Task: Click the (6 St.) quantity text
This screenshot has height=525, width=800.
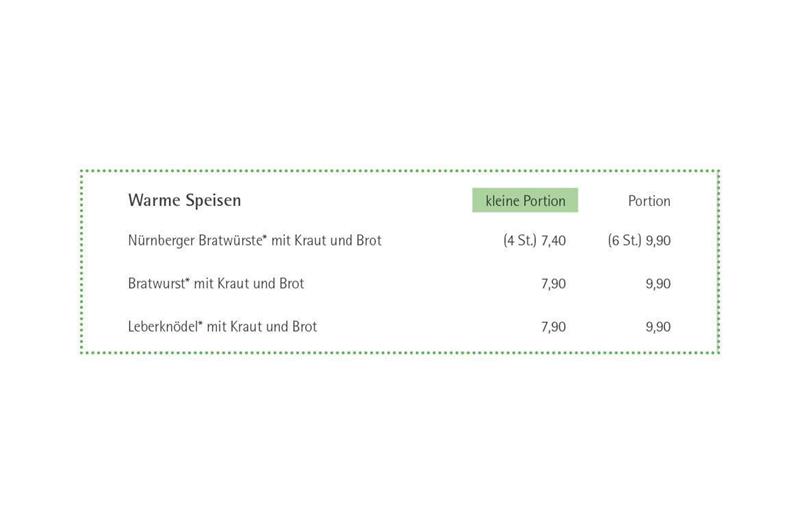Action: pos(624,240)
